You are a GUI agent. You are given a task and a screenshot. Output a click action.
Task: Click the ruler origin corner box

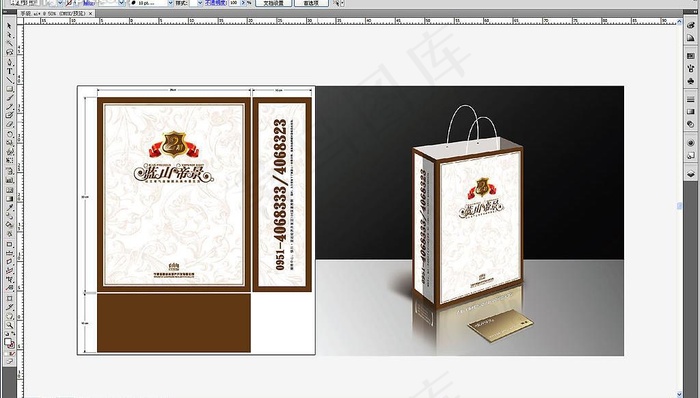click(20, 21)
